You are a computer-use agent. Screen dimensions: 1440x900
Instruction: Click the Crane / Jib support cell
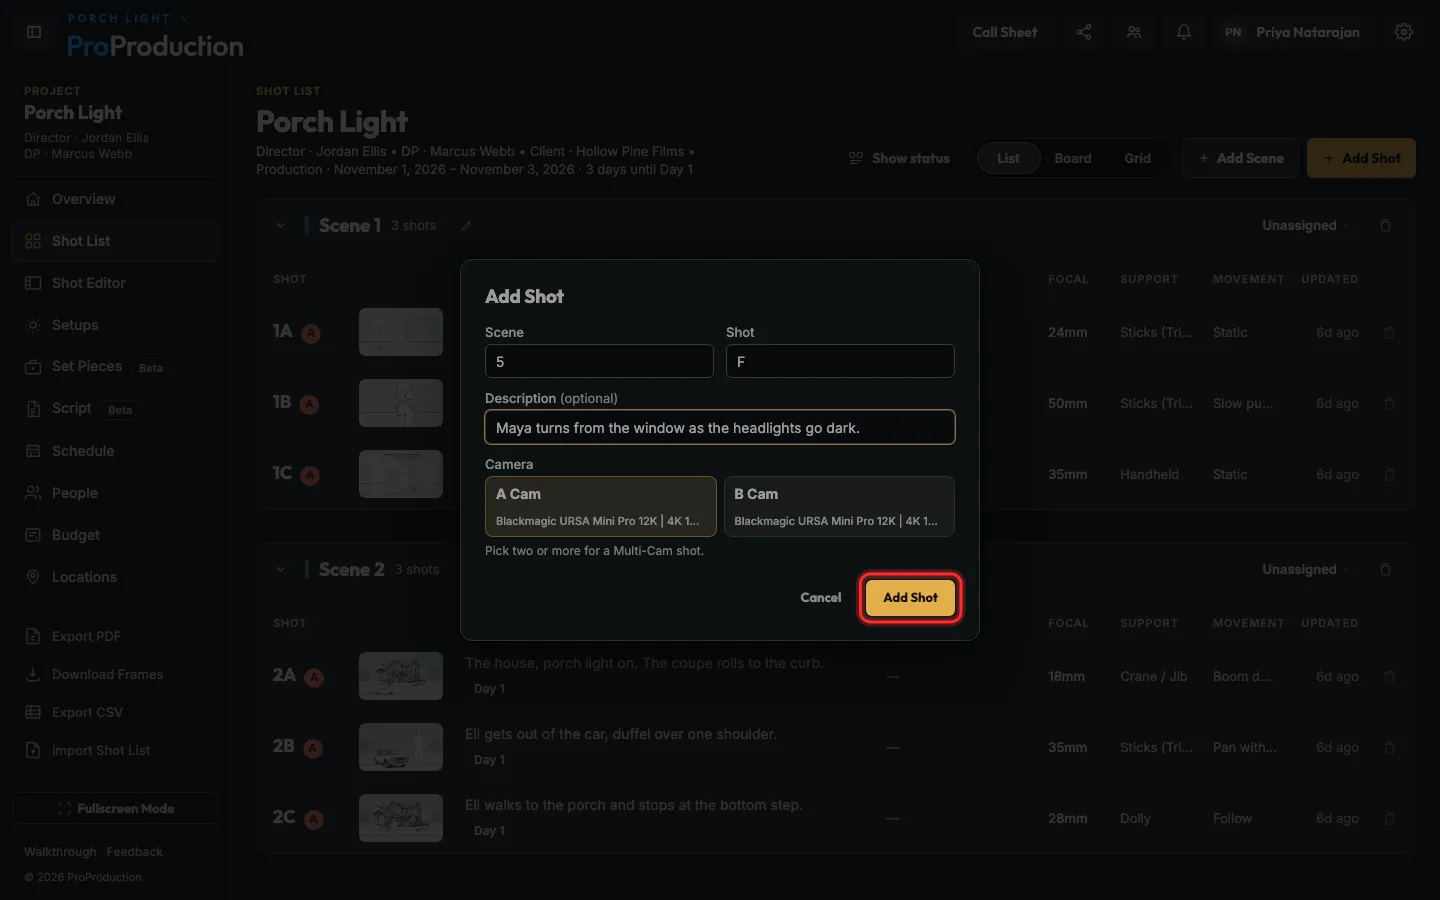[1153, 676]
